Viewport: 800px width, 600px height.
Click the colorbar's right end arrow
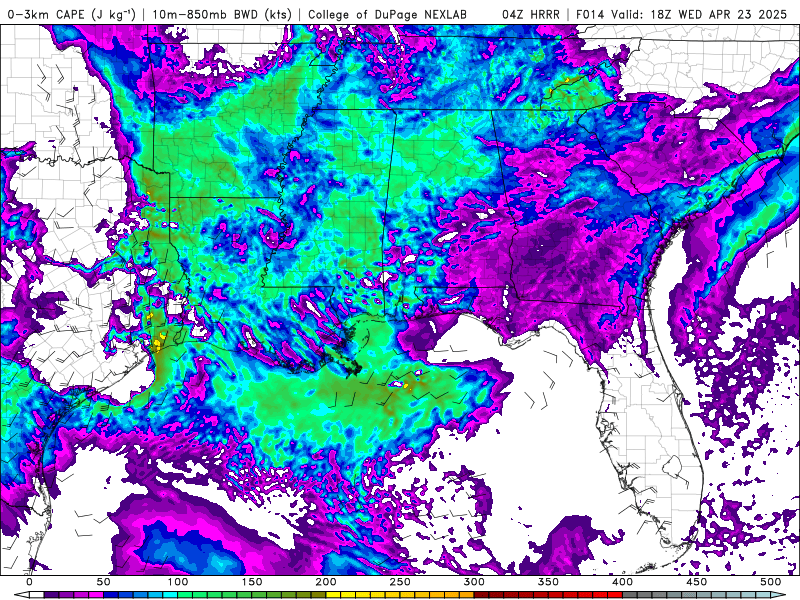(x=779, y=595)
